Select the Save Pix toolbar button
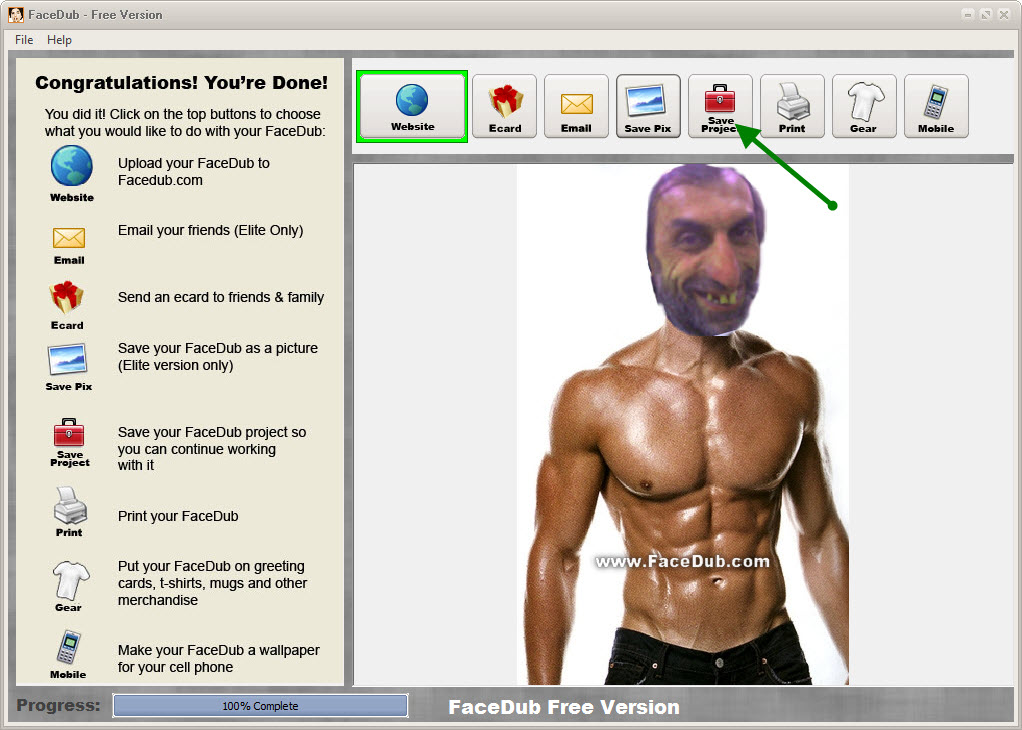 [x=648, y=106]
